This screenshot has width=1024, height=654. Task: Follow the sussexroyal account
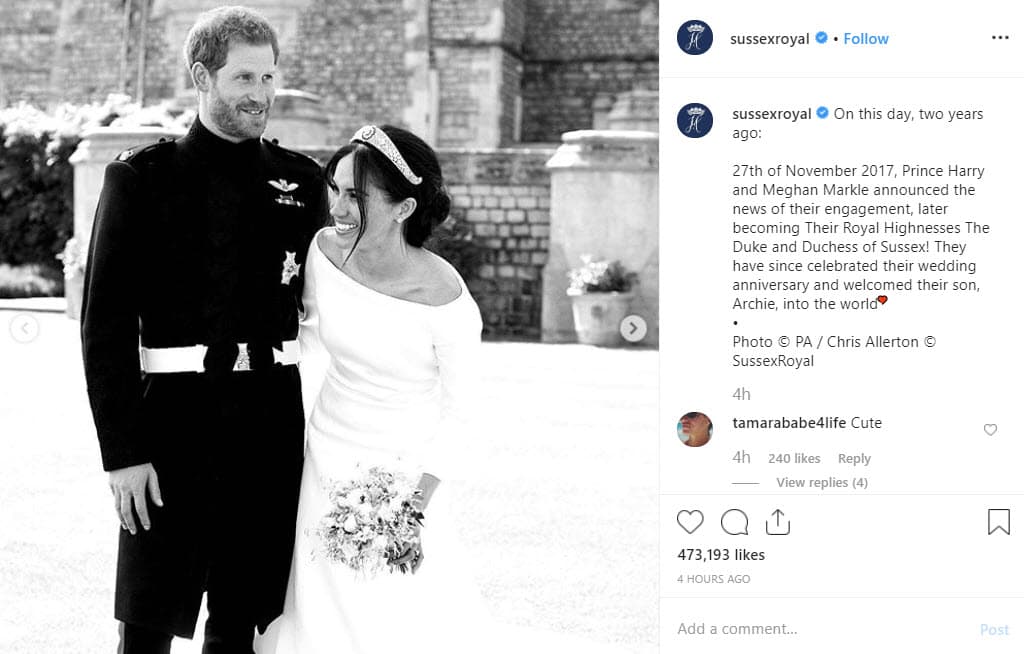tap(865, 38)
